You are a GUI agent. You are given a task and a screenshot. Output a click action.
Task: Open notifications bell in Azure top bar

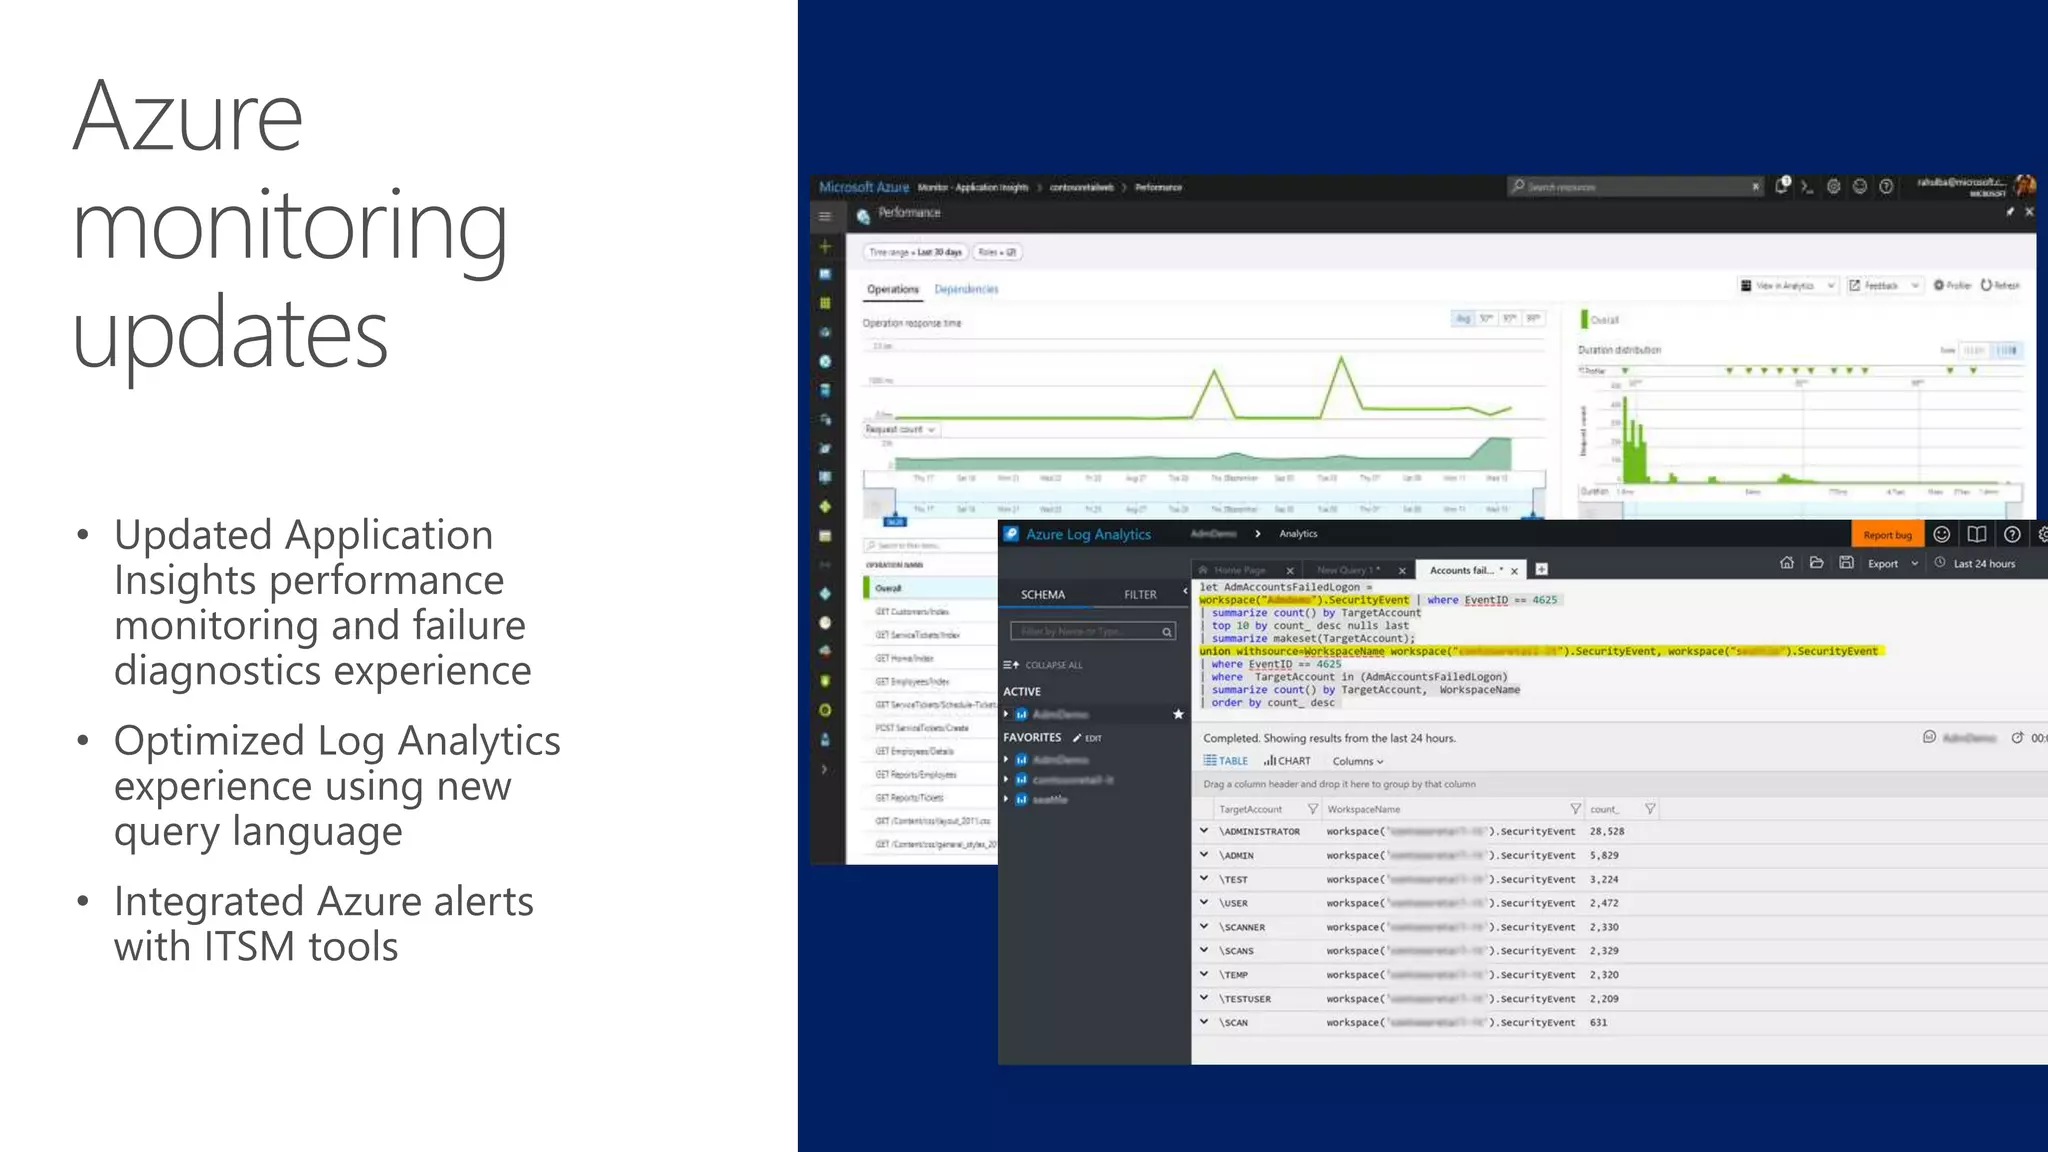coord(1782,186)
